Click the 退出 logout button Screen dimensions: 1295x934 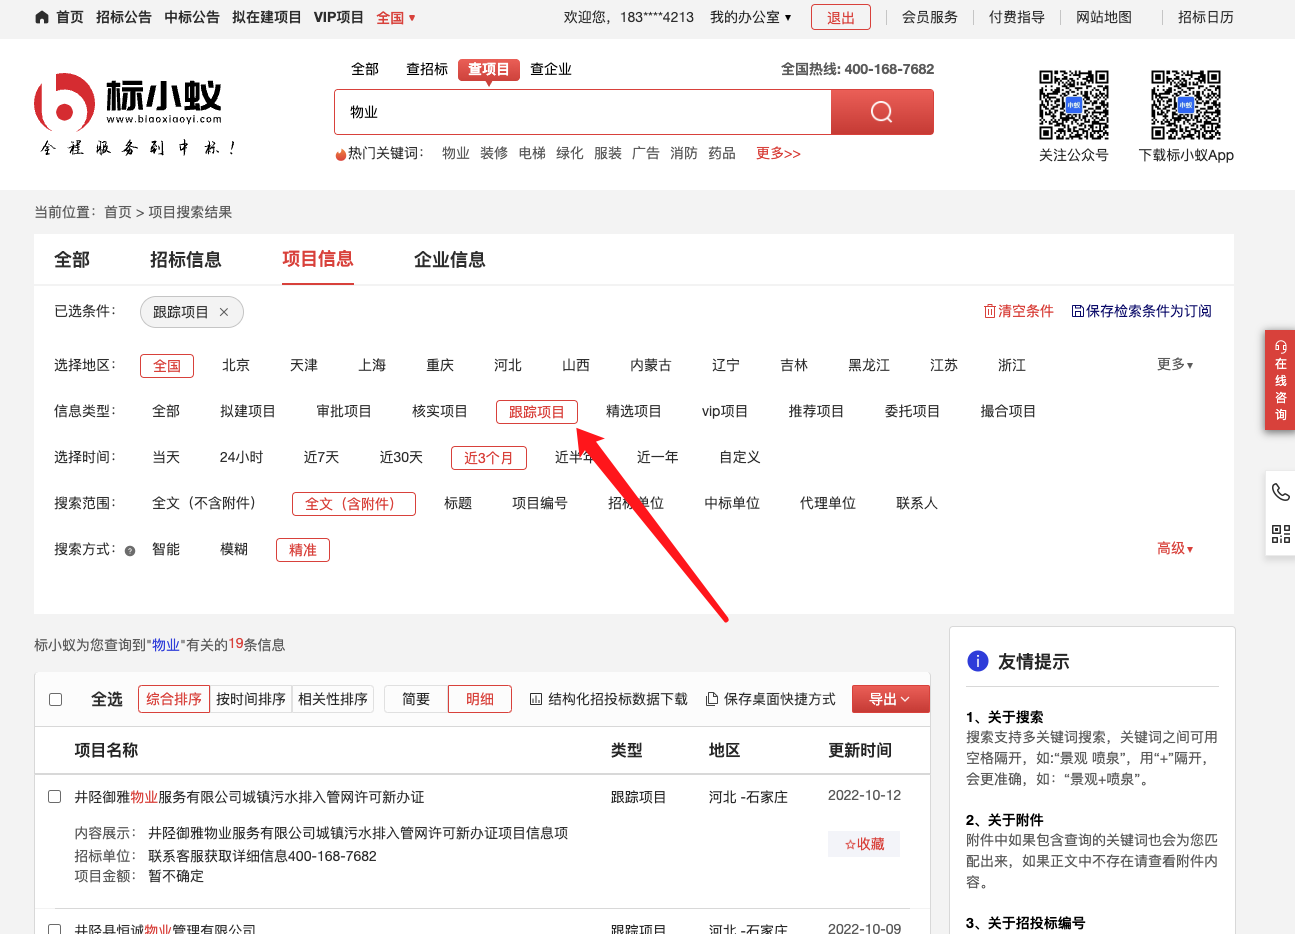pyautogui.click(x=840, y=17)
